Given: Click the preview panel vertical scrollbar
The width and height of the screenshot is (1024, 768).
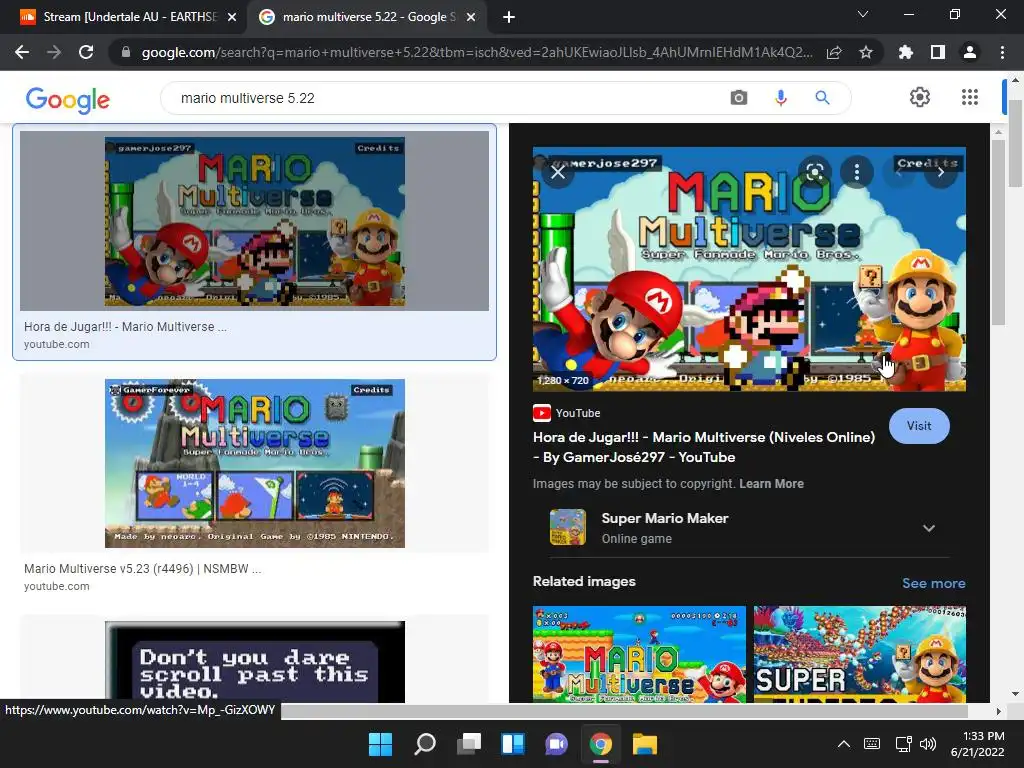Looking at the screenshot, I should (998, 232).
